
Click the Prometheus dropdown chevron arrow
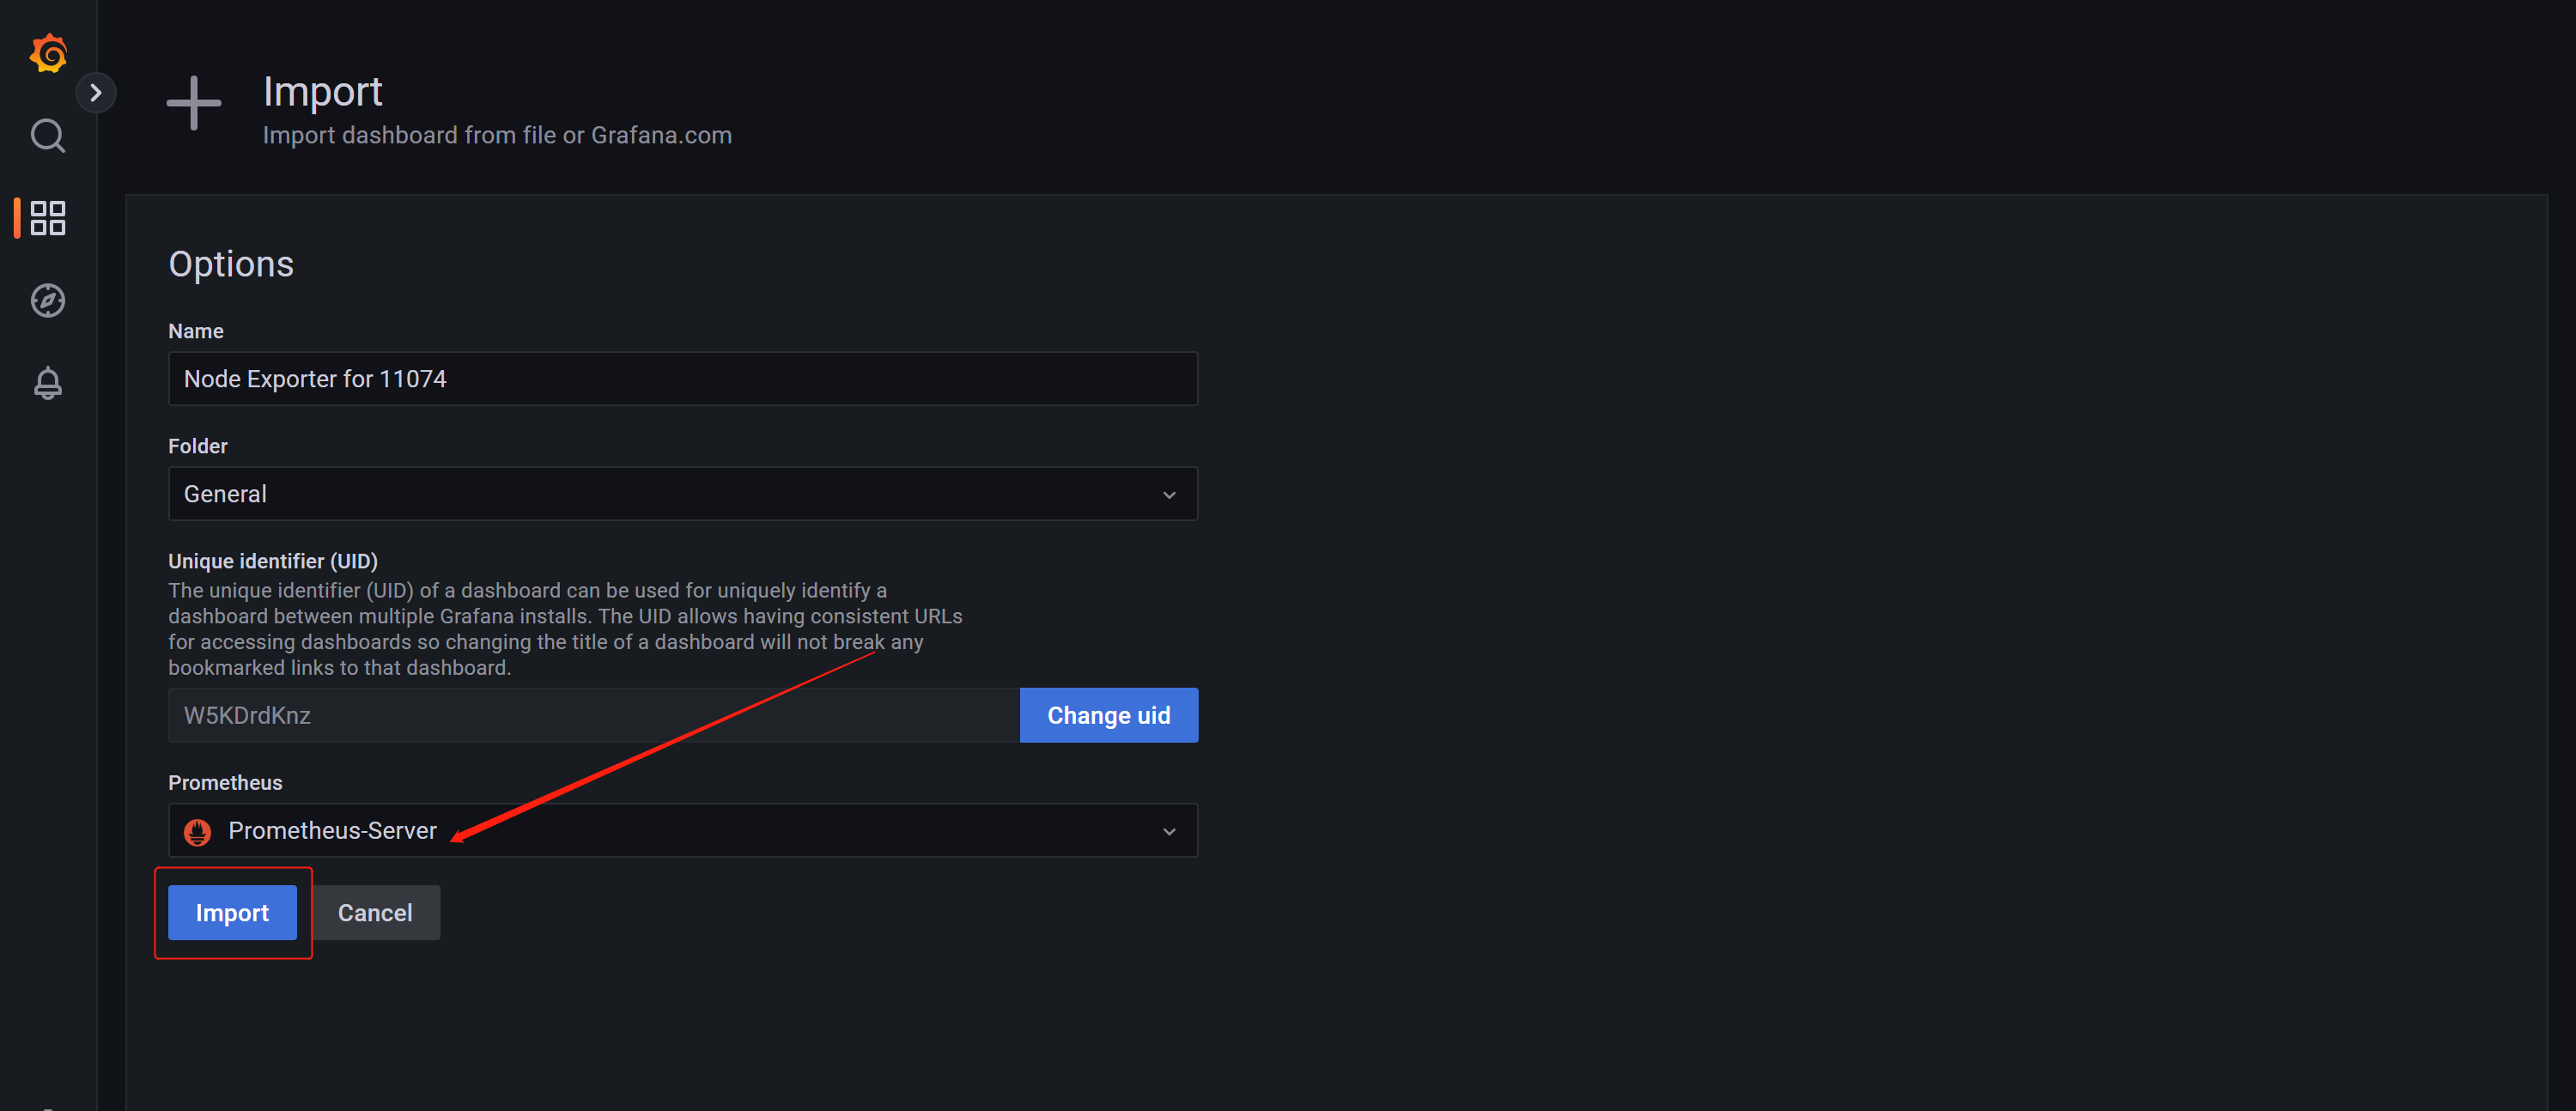tap(1169, 832)
